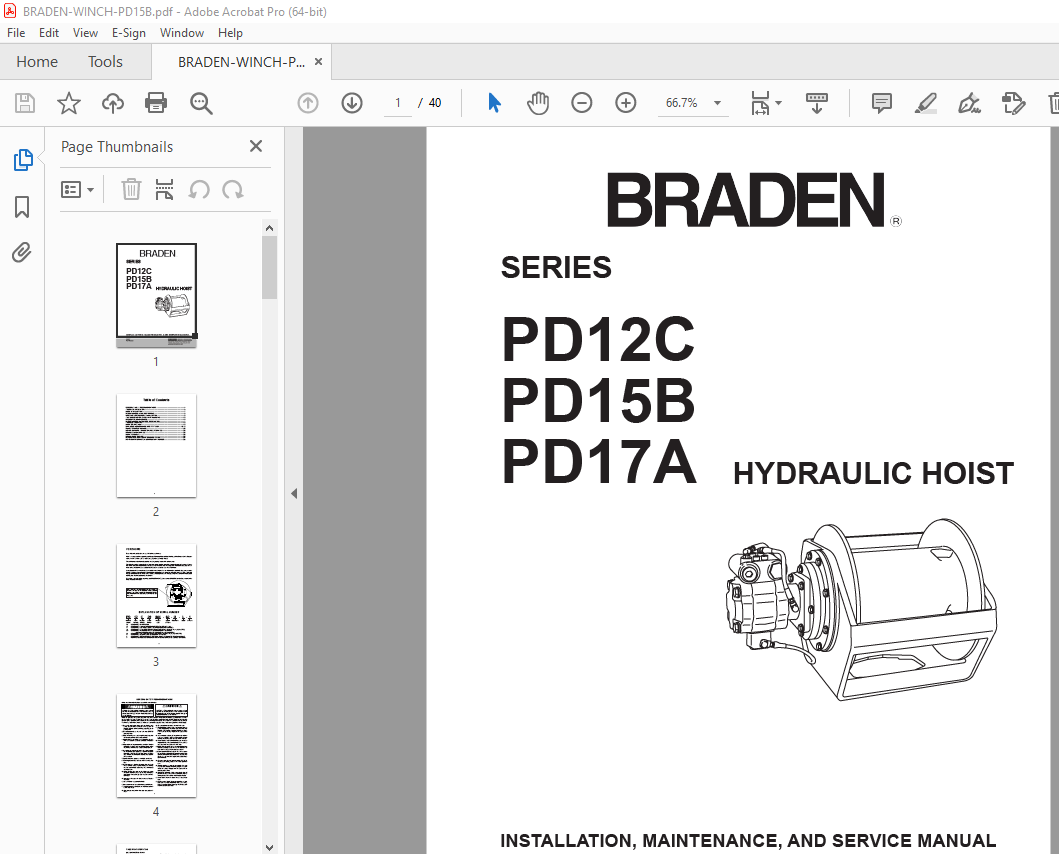Screen dimensions: 1059x854
Task: Open the Bookmarks sidebar panel
Action: (22, 207)
